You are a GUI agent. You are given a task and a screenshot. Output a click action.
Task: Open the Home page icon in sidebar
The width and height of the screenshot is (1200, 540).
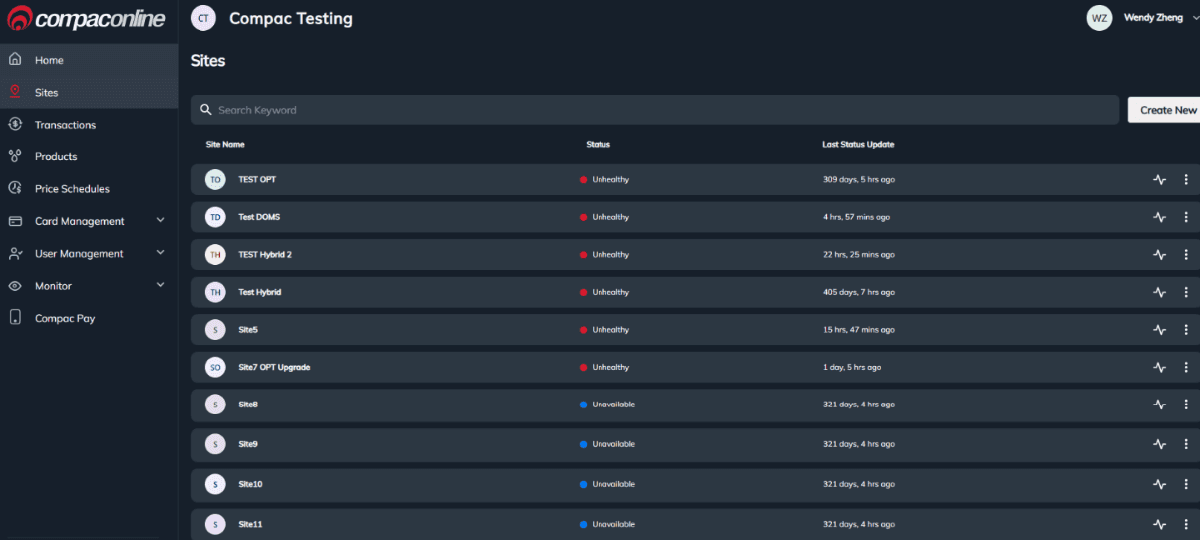[15, 60]
